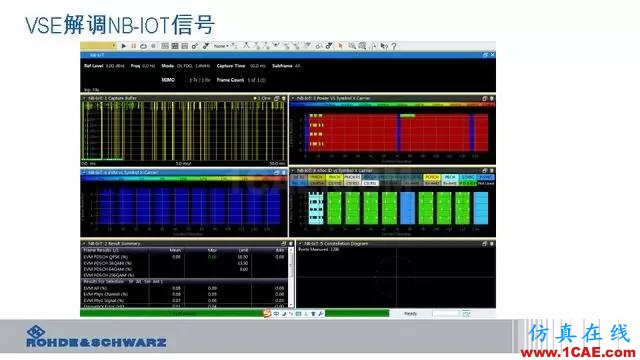Open the "None" marker dropdown in toolbar
This screenshot has height=360, width=640.
coord(221,46)
